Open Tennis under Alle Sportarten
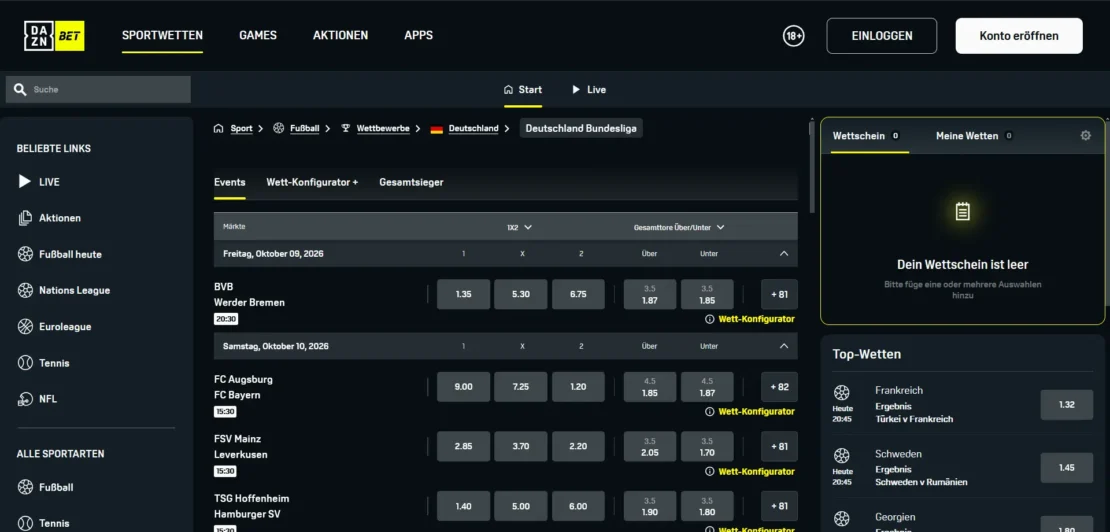This screenshot has height=532, width=1110. coord(44,524)
